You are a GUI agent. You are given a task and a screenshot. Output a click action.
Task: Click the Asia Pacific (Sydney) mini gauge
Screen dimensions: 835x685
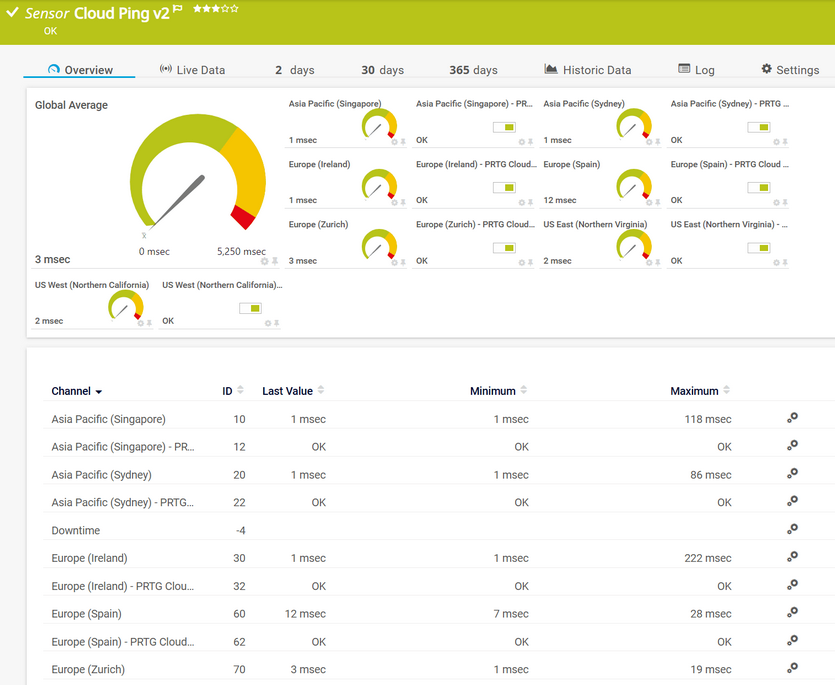tap(634, 125)
